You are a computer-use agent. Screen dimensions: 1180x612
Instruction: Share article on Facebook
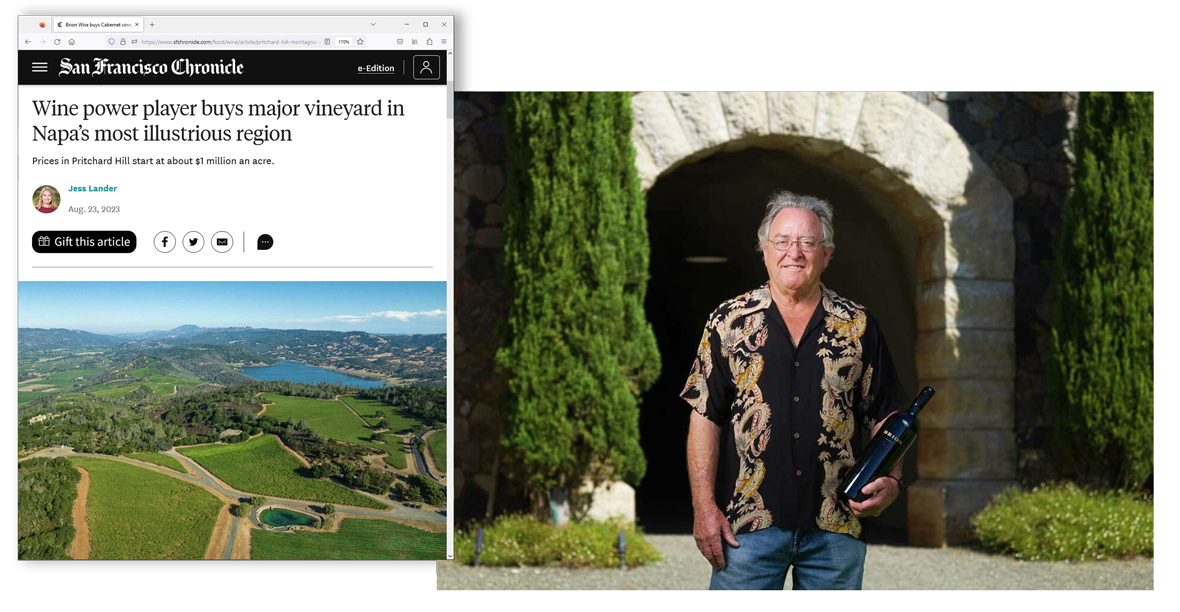165,242
